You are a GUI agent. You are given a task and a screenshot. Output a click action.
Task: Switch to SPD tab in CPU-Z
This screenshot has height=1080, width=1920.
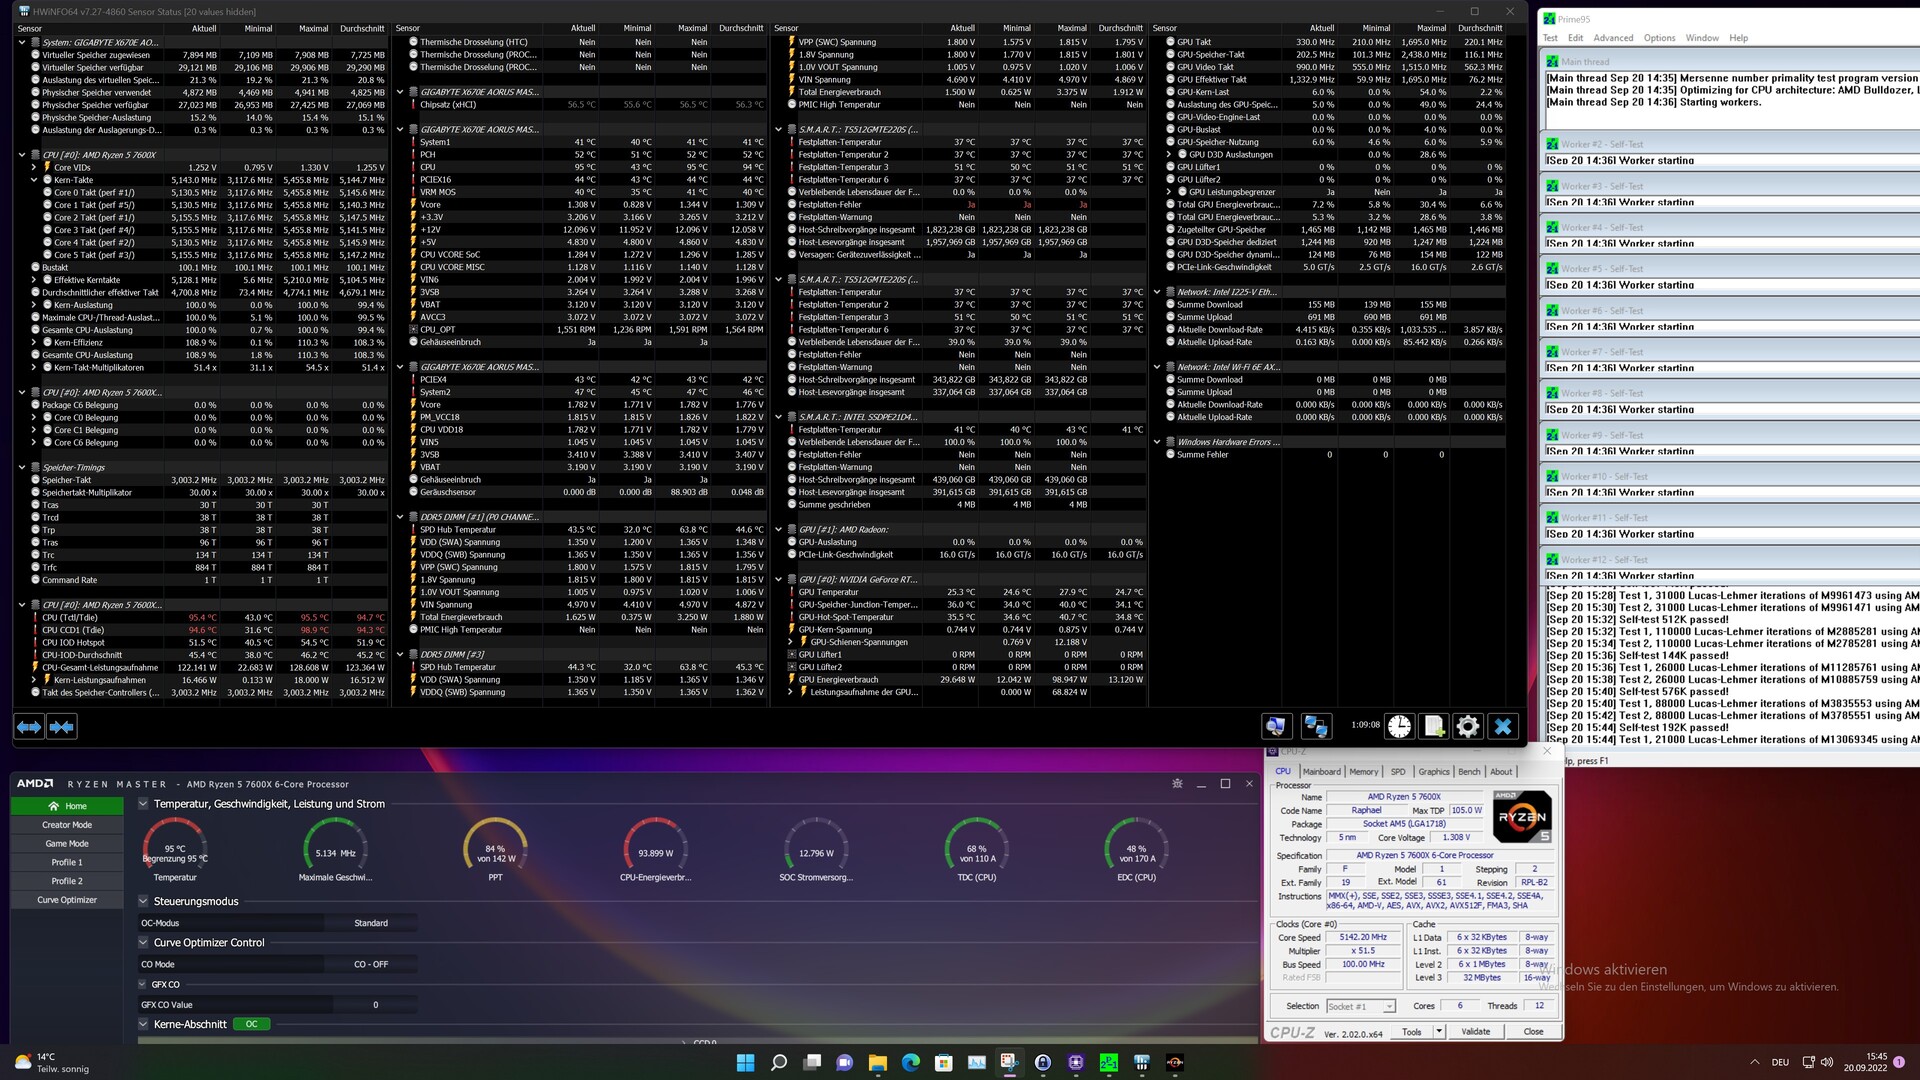(x=1398, y=772)
